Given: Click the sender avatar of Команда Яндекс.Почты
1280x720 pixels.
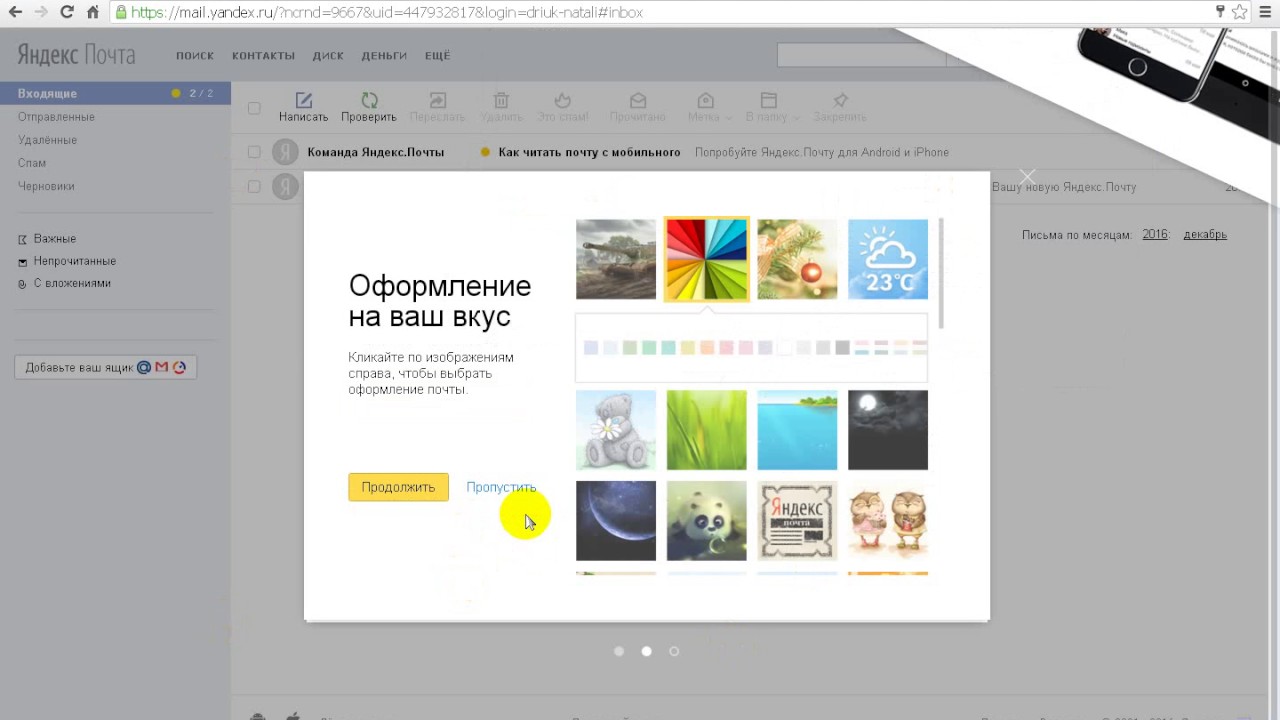Looking at the screenshot, I should click(x=286, y=152).
